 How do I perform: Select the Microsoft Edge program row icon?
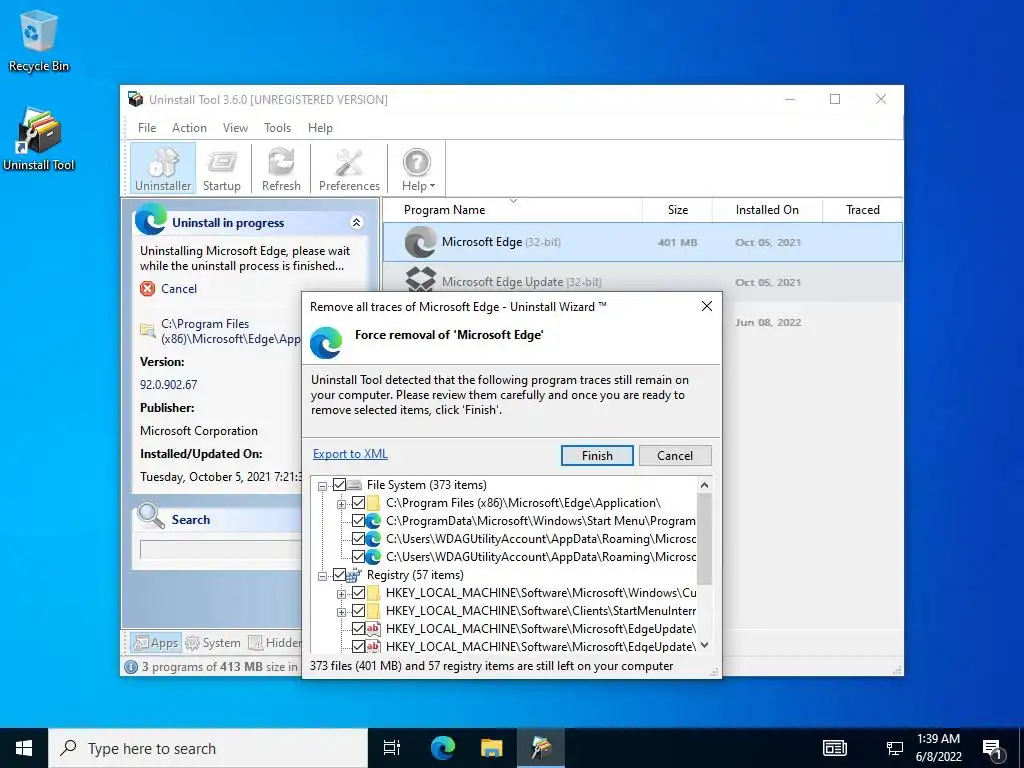click(421, 242)
